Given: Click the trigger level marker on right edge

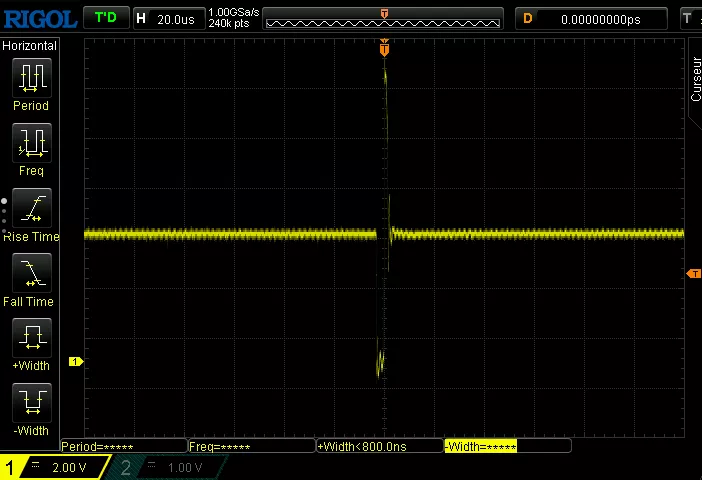Looking at the screenshot, I should (x=692, y=274).
